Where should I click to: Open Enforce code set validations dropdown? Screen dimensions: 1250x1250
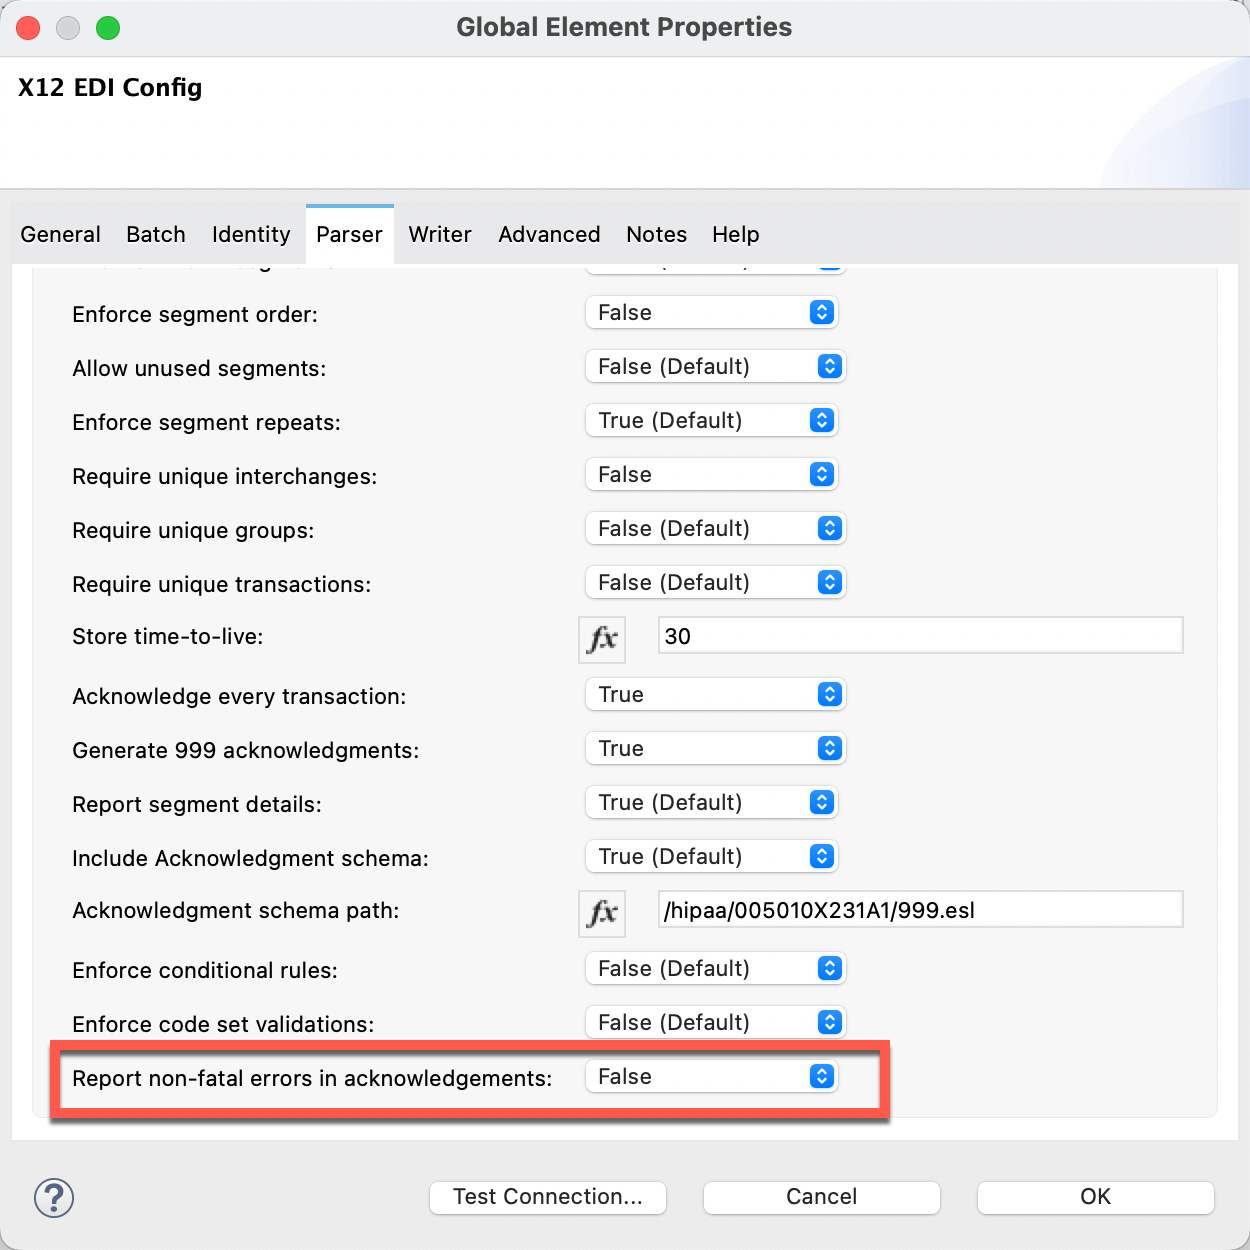click(x=715, y=1023)
